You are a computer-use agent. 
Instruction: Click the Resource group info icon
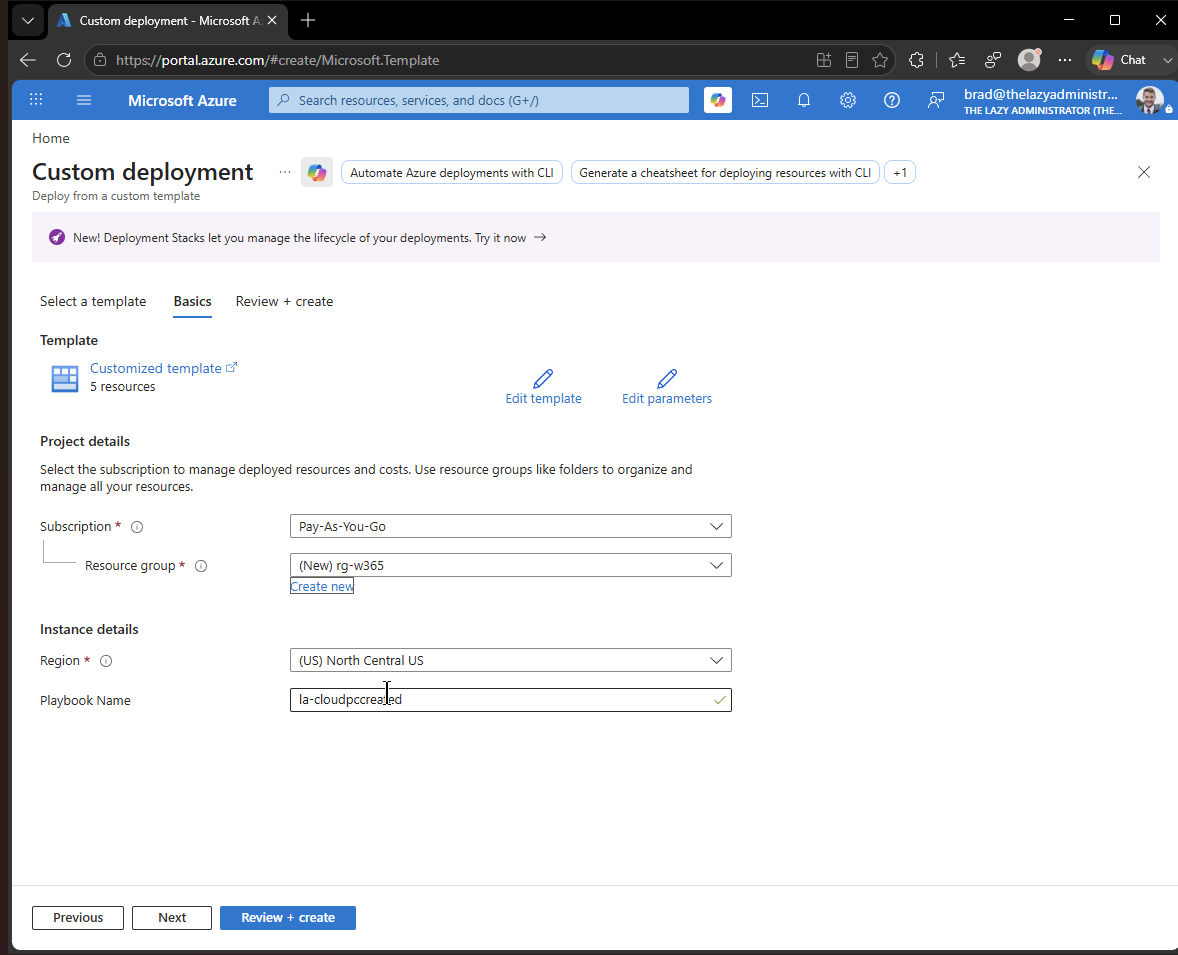tap(201, 566)
